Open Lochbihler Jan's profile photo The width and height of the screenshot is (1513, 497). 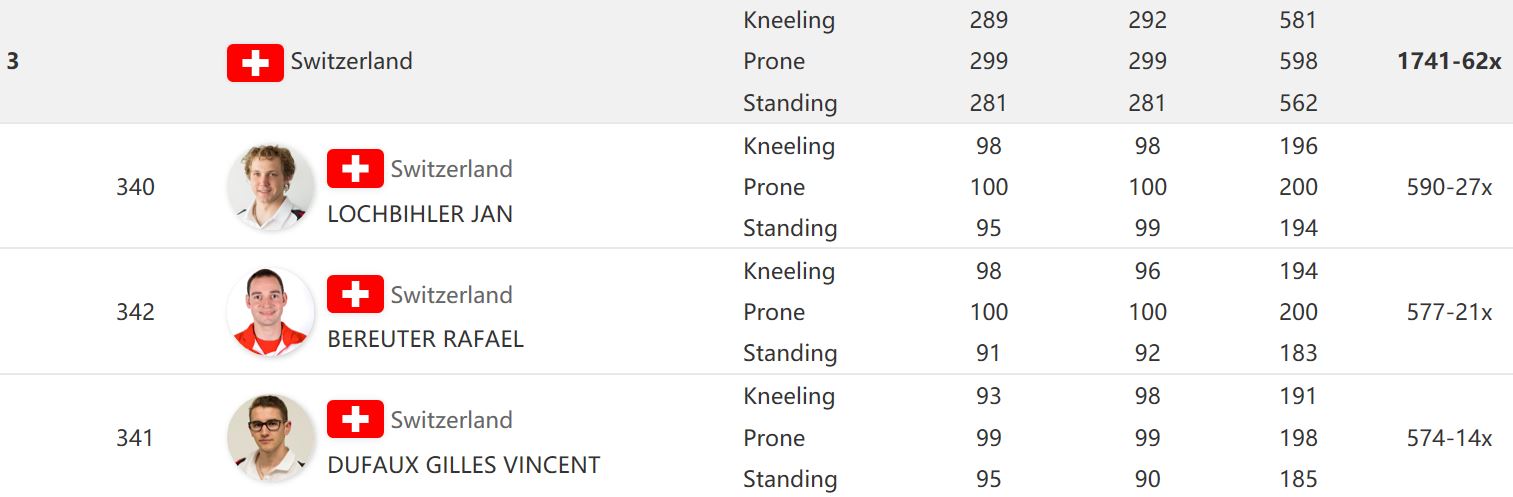pyautogui.click(x=270, y=187)
